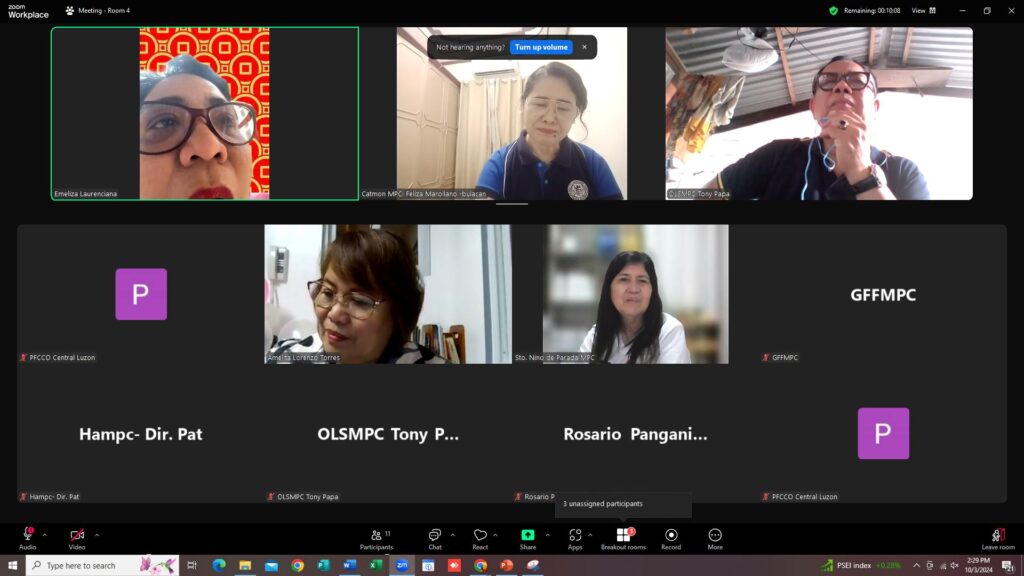1024x576 pixels.
Task: Select Tony Papa's video tile
Action: [819, 114]
